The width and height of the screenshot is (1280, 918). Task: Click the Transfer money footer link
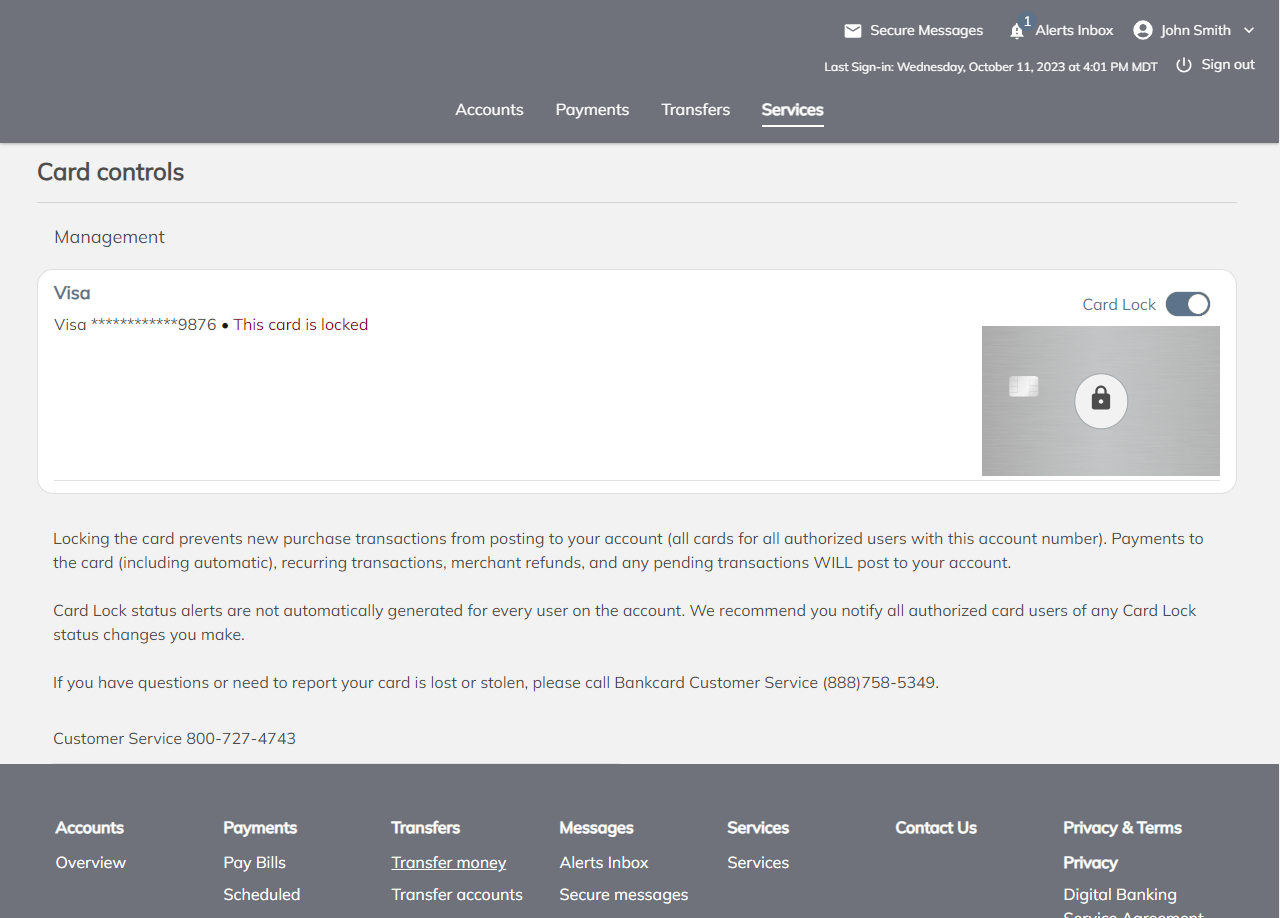pos(448,862)
